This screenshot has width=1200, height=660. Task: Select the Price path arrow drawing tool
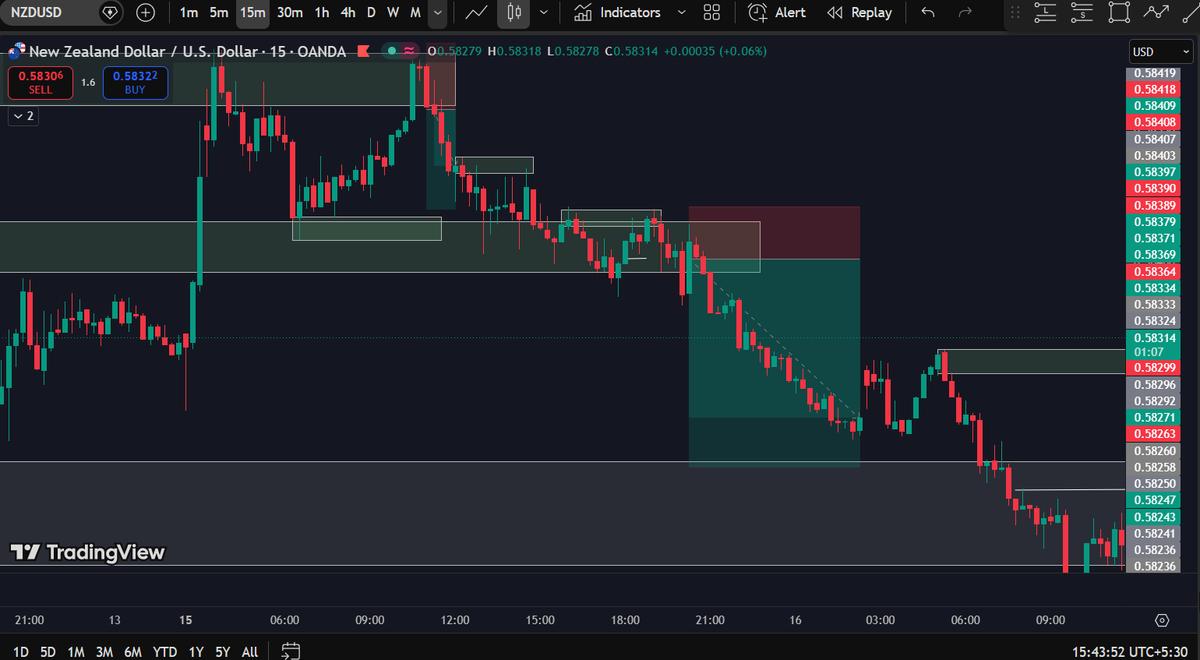point(1157,13)
